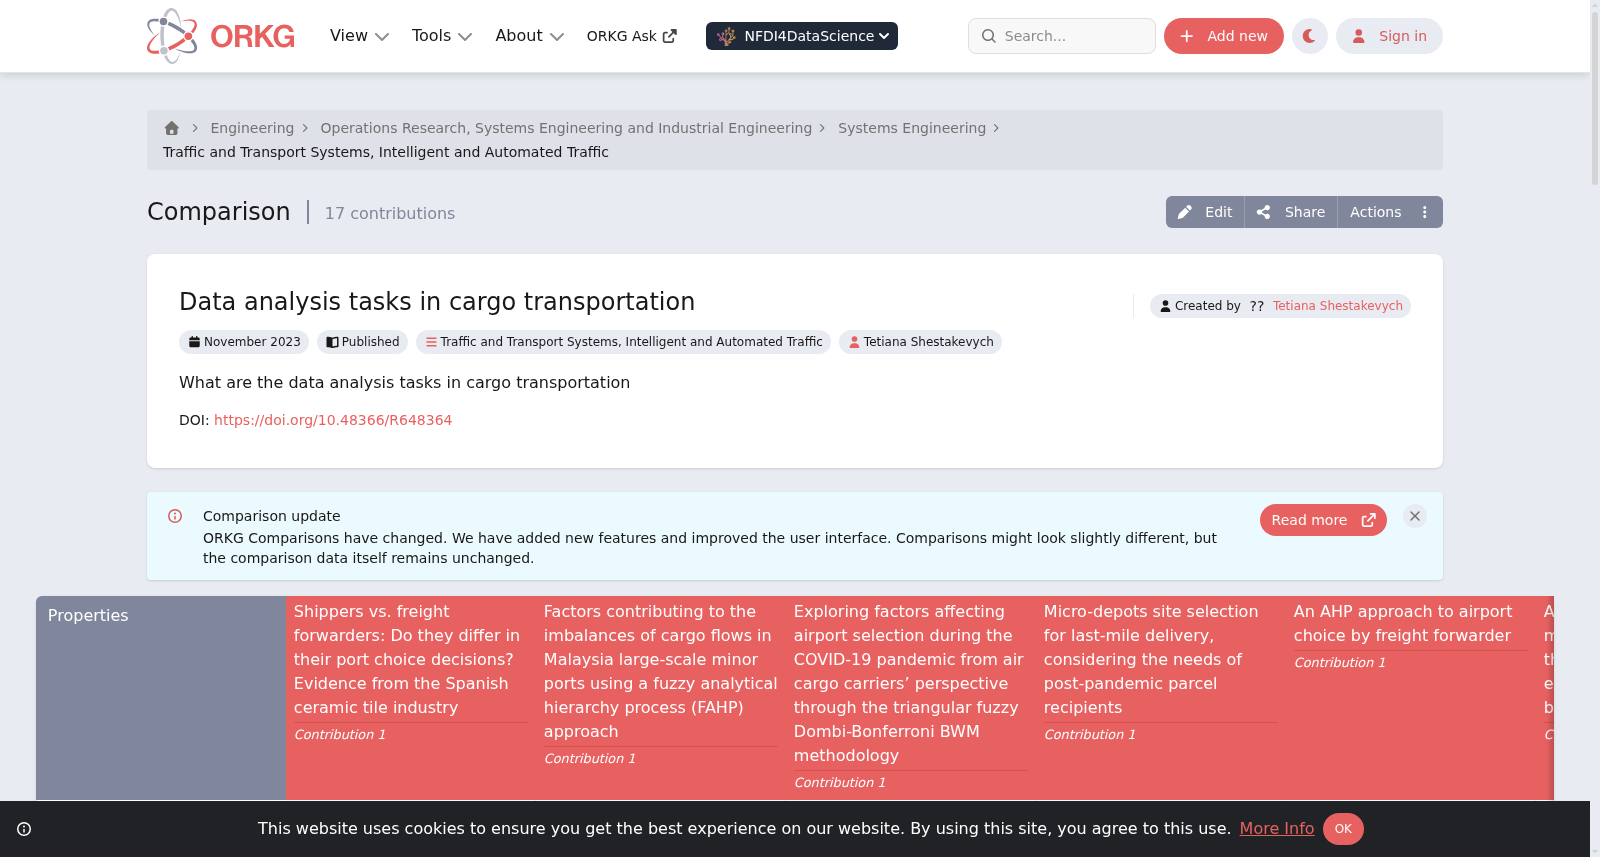Click the NFDI4DataScience logo icon

[x=727, y=36]
